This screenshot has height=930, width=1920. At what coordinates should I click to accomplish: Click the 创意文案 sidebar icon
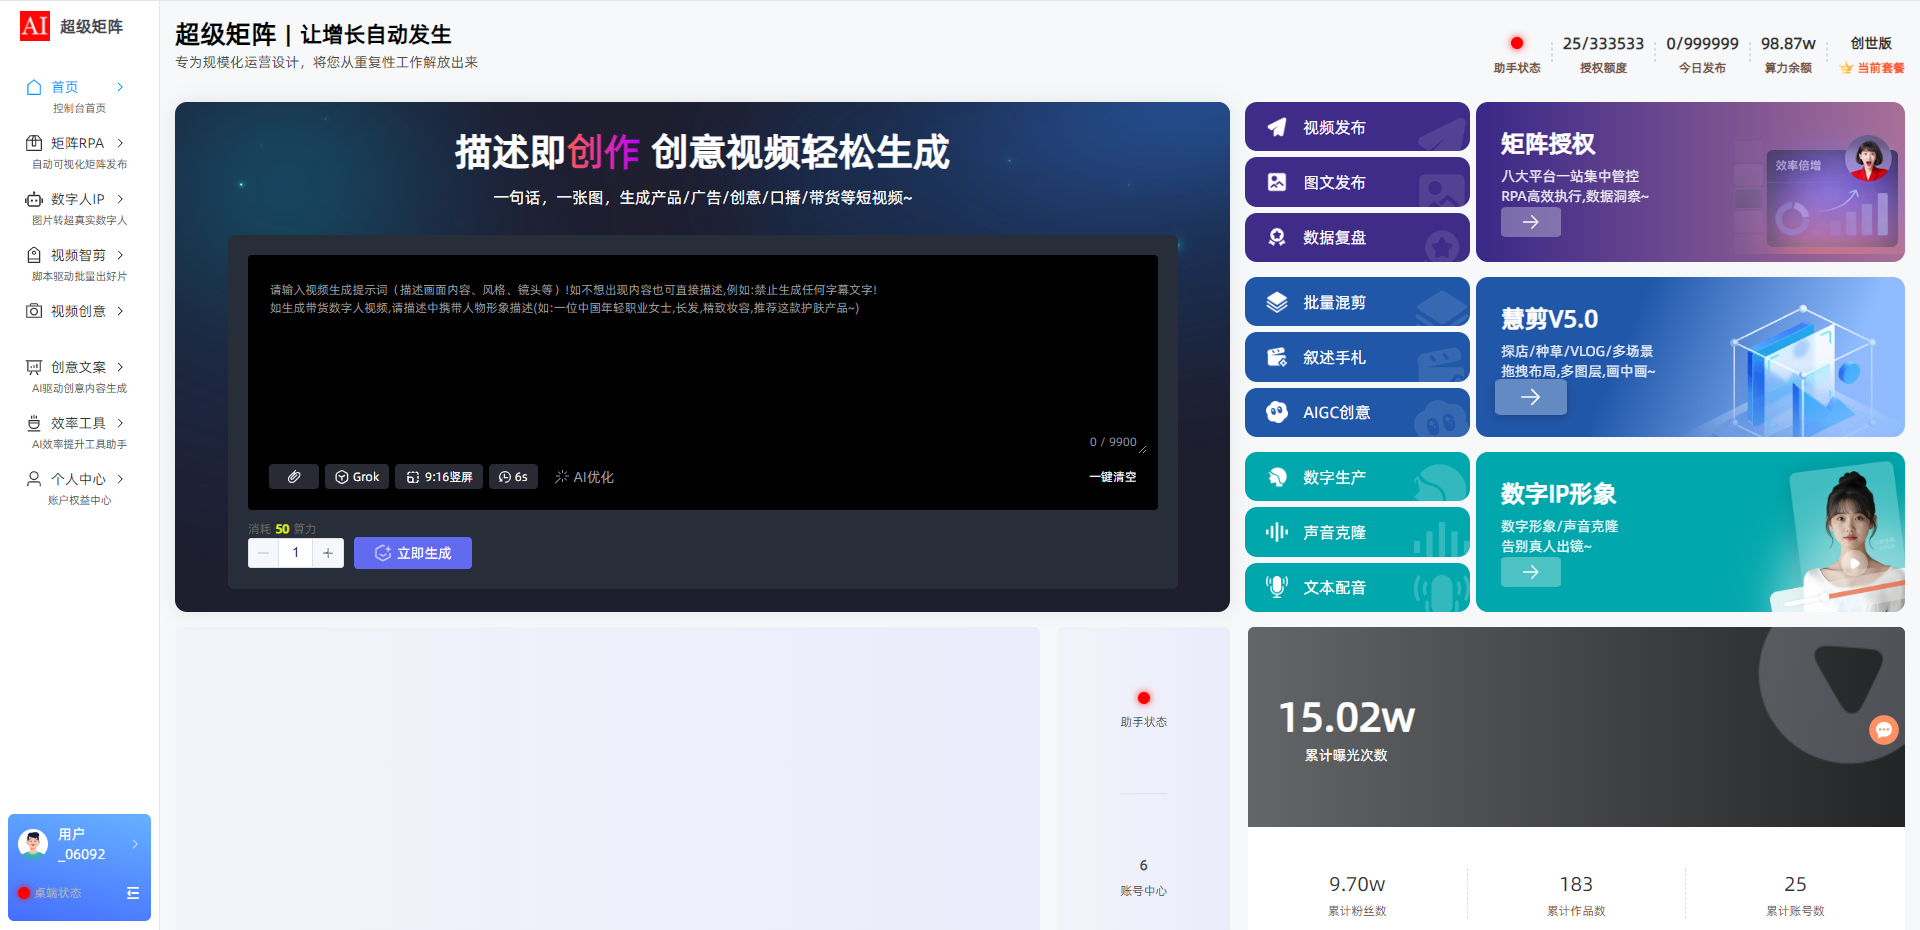coord(34,367)
